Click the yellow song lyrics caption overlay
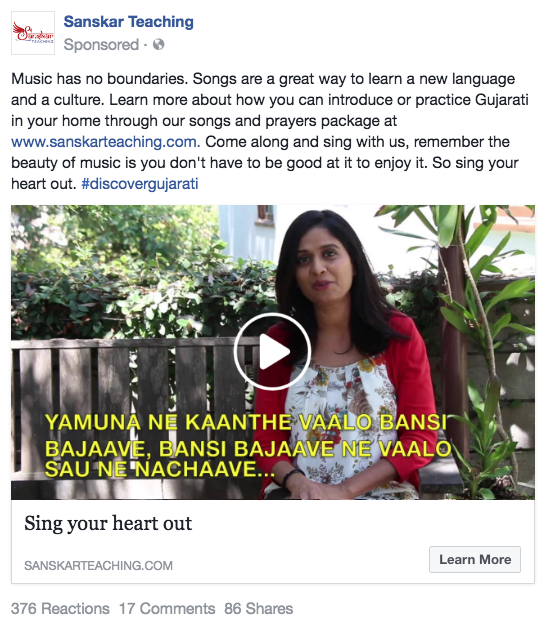The height and width of the screenshot is (621, 543). [x=248, y=446]
